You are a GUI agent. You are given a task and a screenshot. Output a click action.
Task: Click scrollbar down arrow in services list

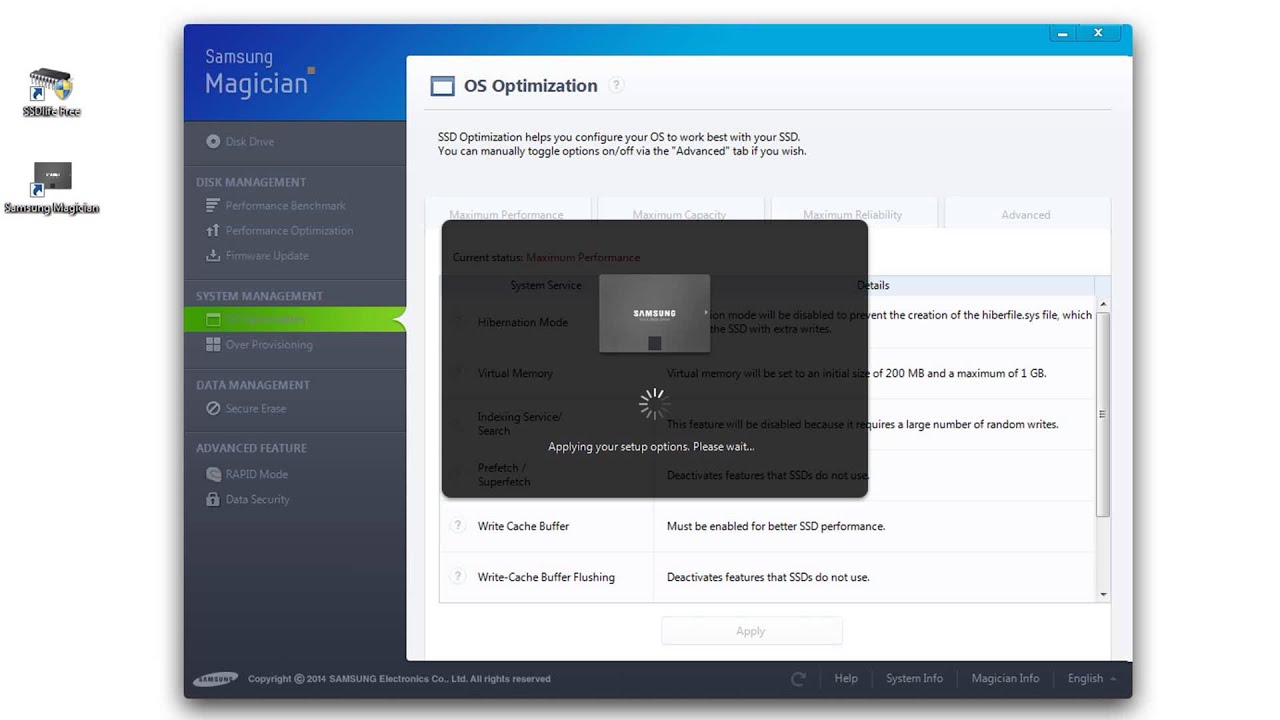point(1103,594)
